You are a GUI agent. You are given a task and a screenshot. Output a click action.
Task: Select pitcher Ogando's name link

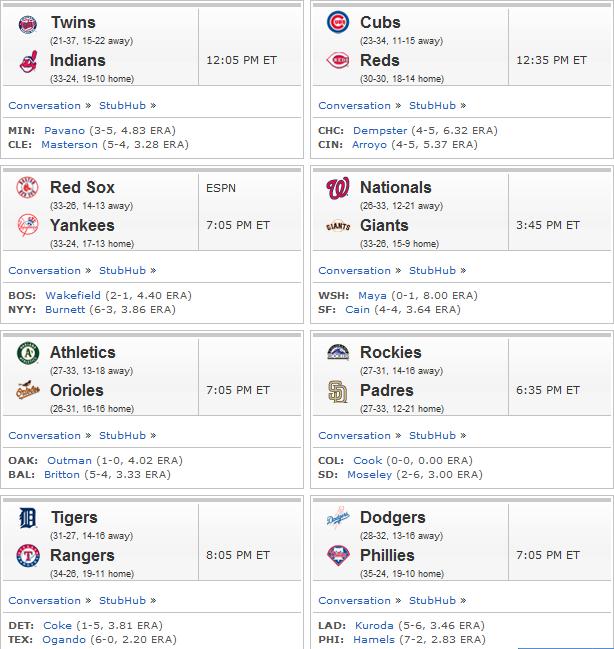[64, 639]
